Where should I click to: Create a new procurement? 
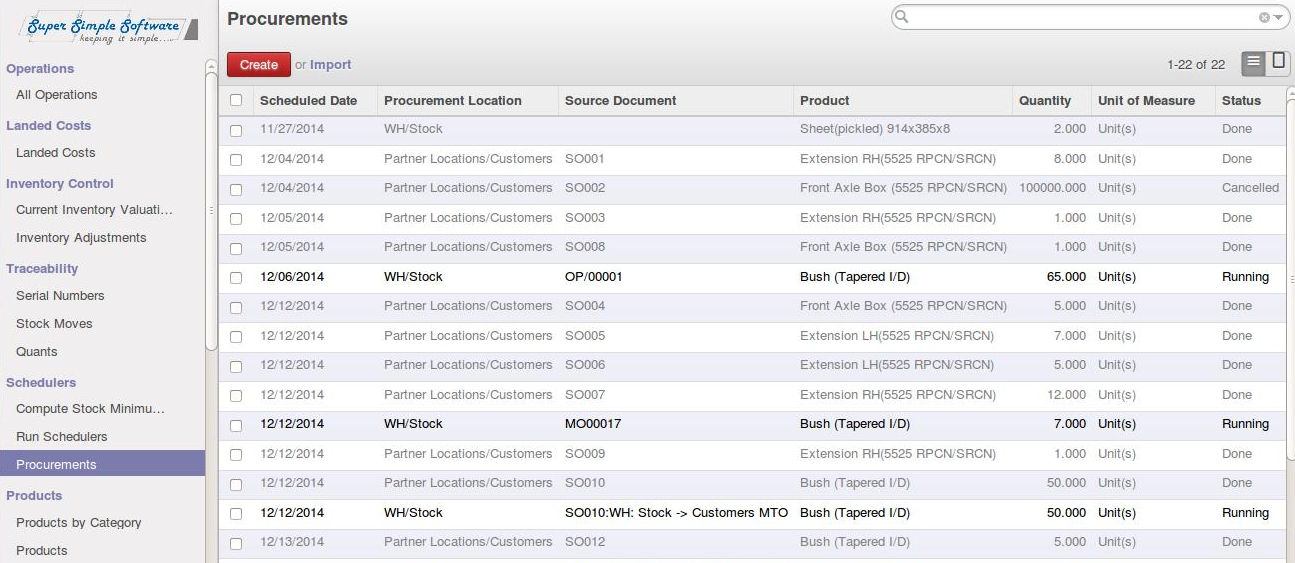pyautogui.click(x=259, y=64)
